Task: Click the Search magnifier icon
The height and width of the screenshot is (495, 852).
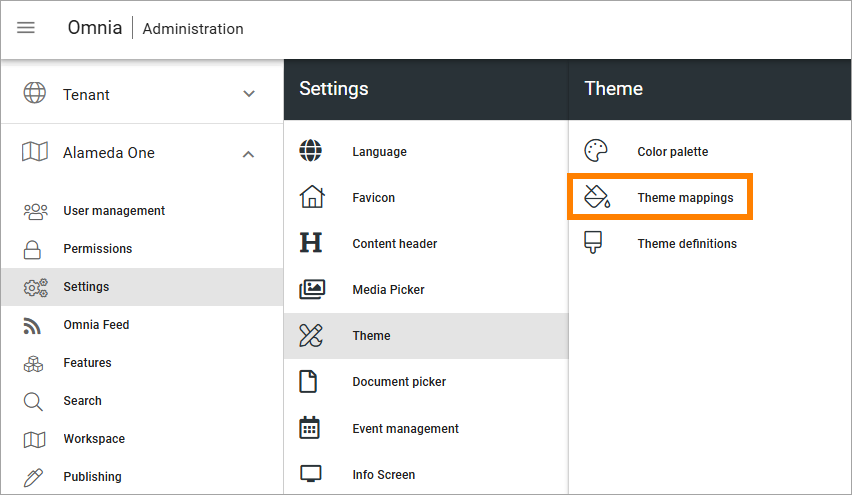Action: (x=33, y=402)
